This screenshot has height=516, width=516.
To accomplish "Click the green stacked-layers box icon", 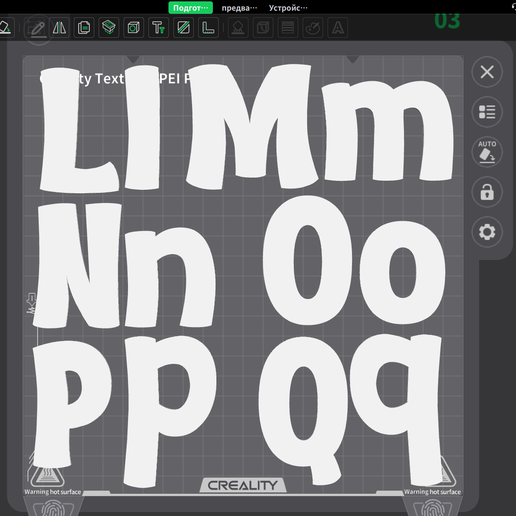I will click(109, 28).
